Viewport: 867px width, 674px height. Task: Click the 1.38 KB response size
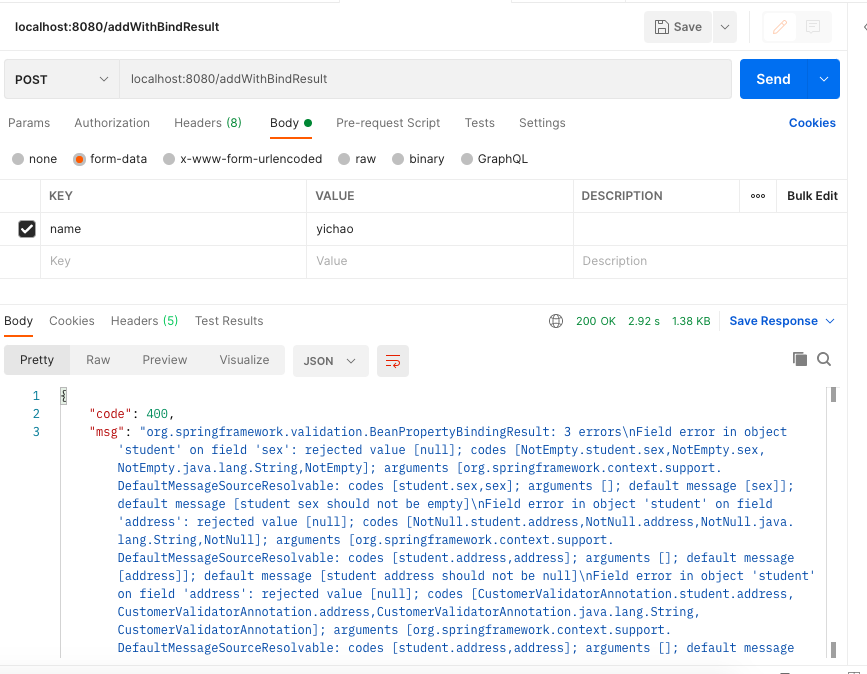click(691, 321)
